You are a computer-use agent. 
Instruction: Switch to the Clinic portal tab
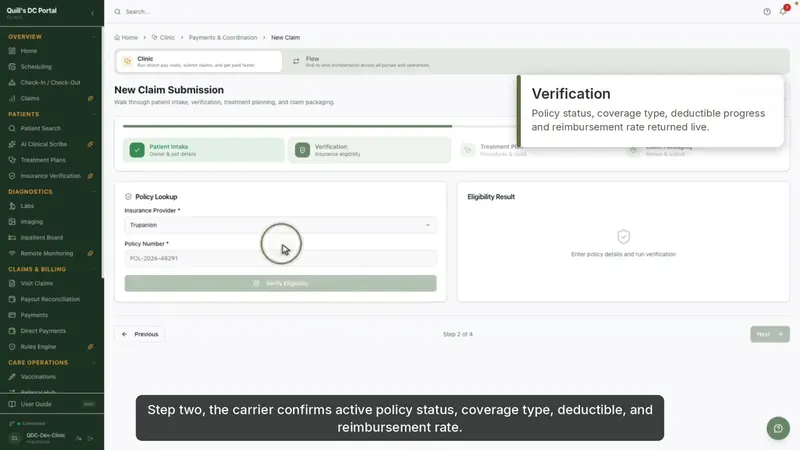pos(199,61)
